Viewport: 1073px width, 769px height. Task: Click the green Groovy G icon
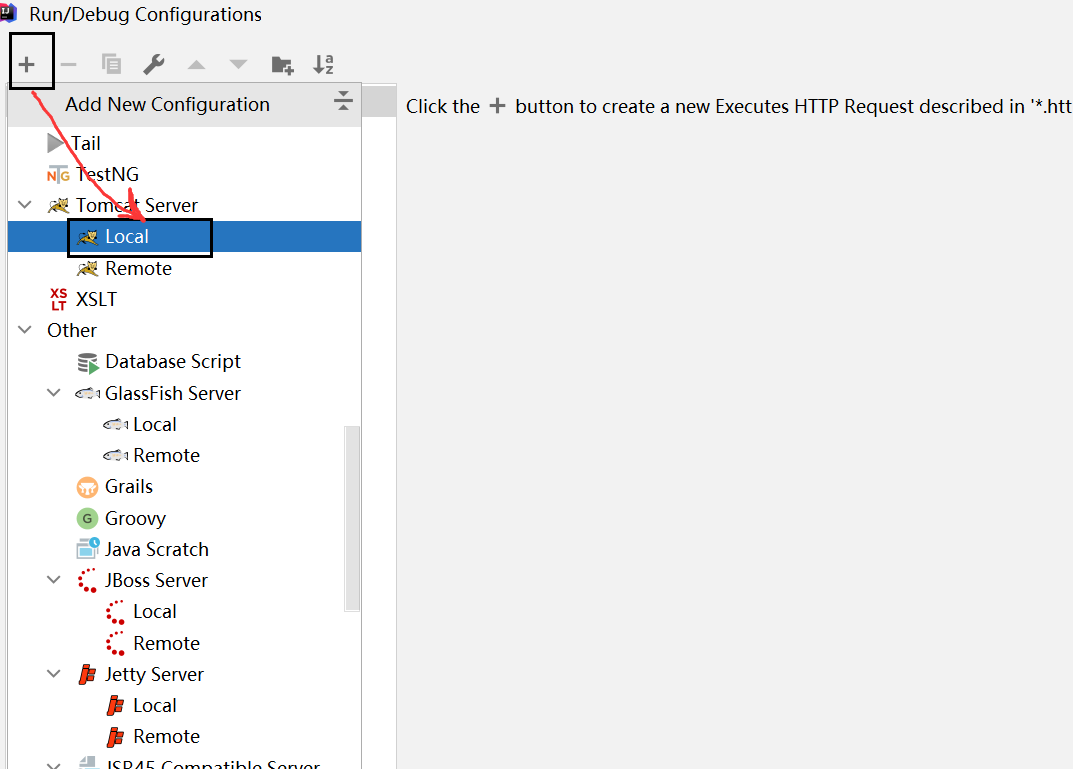coord(87,519)
